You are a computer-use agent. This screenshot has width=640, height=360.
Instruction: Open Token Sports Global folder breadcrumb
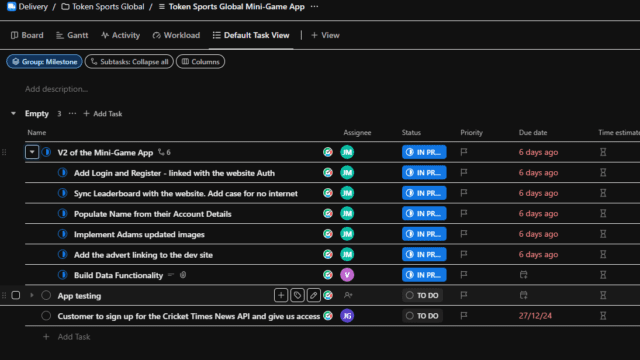pos(103,7)
